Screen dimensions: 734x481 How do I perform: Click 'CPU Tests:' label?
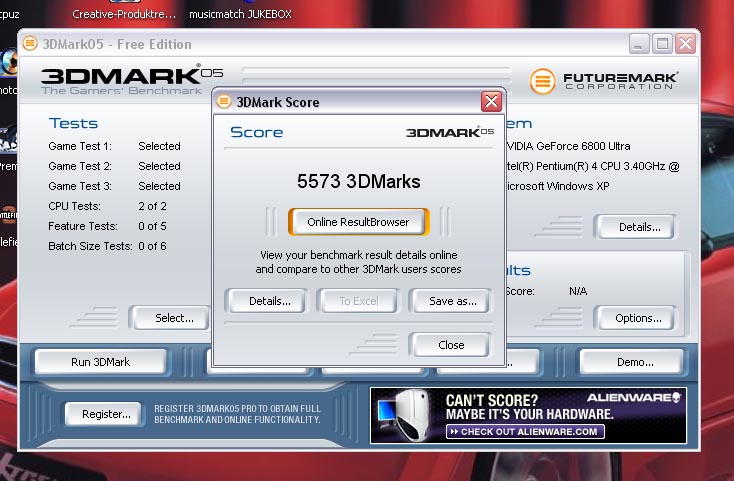(x=74, y=206)
